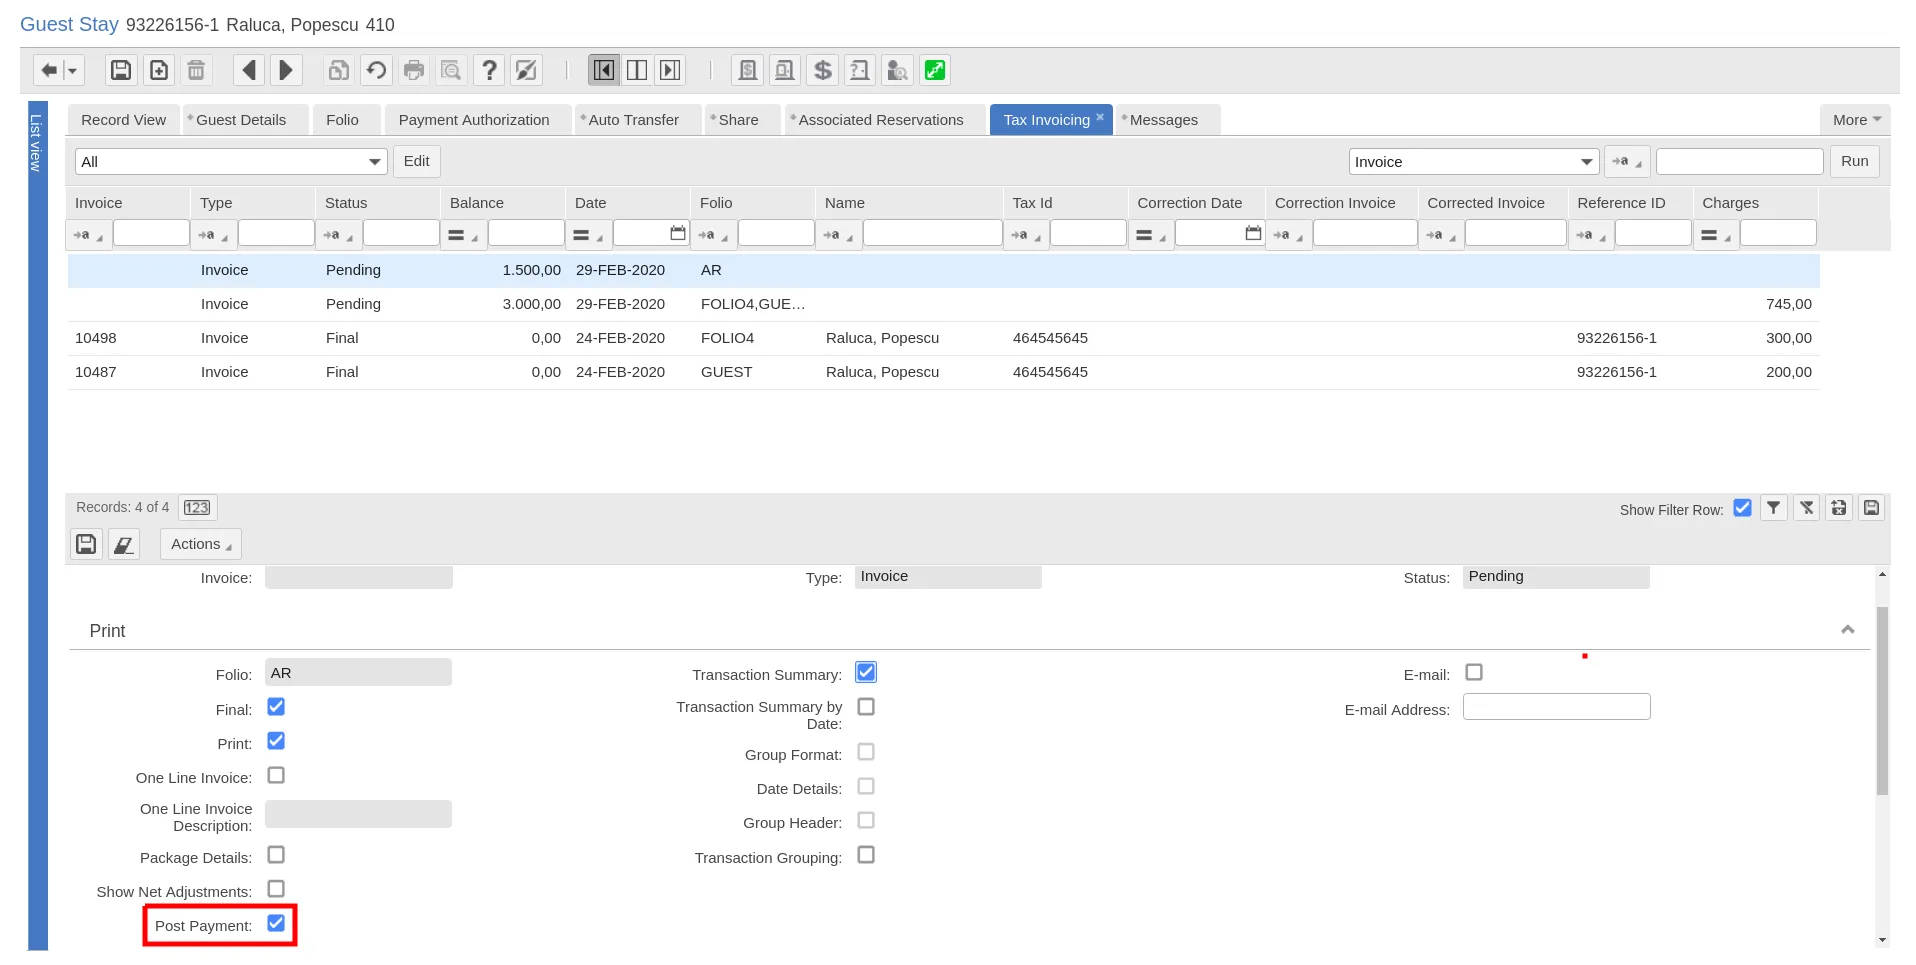Click the details panel vertical scrollbar

click(1883, 700)
